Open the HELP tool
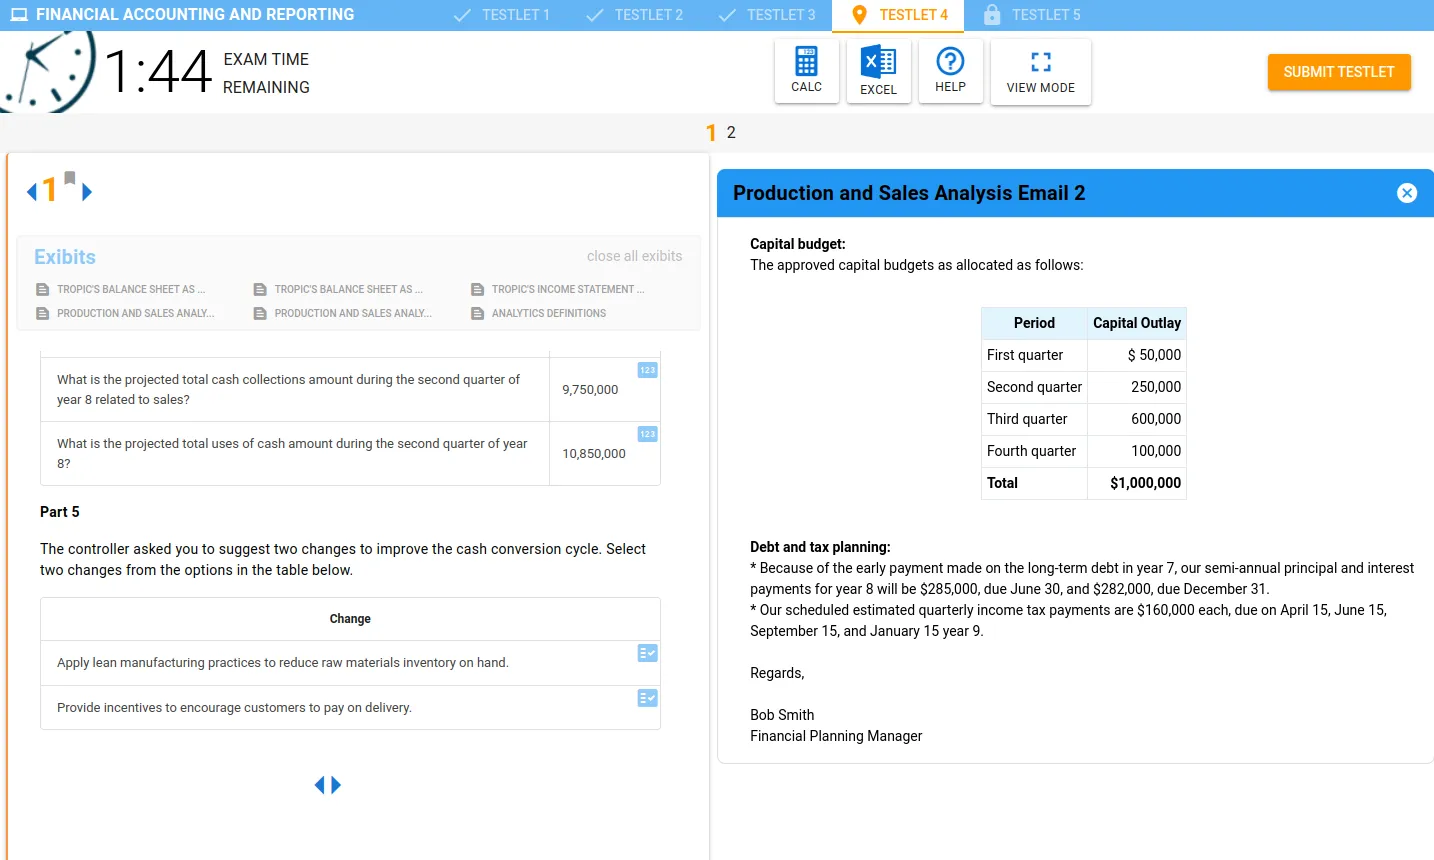The image size is (1434, 860). [950, 71]
